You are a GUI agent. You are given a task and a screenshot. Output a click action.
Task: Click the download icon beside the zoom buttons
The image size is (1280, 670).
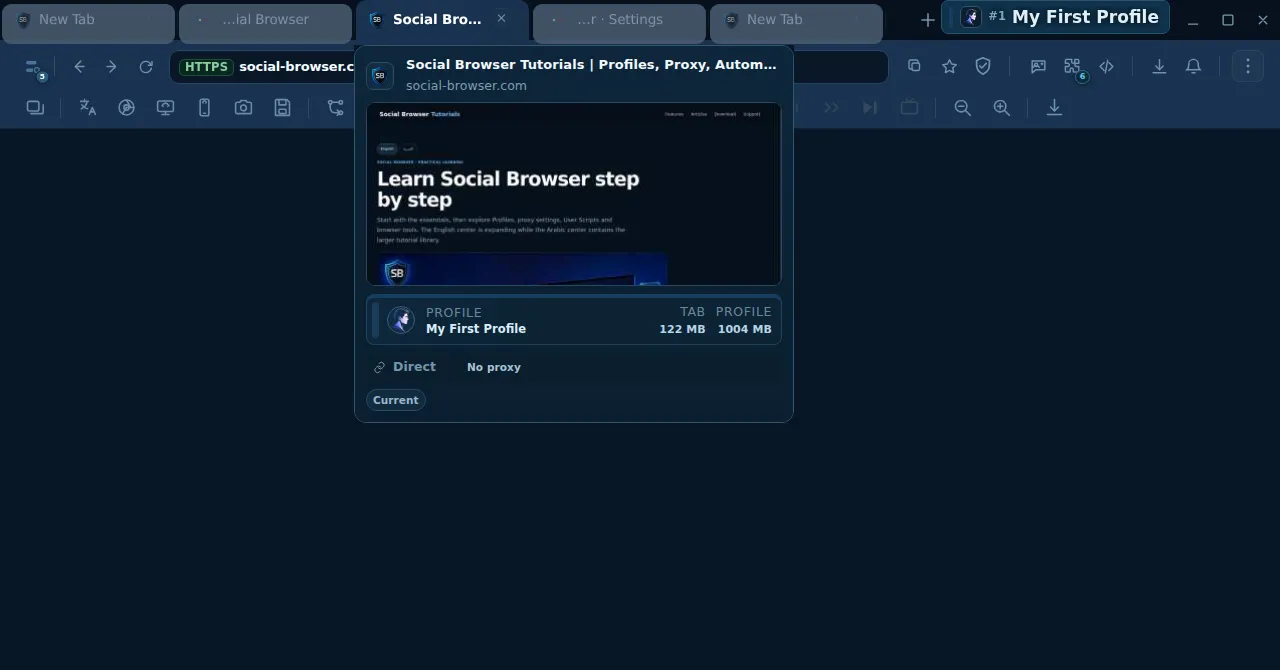1054,107
